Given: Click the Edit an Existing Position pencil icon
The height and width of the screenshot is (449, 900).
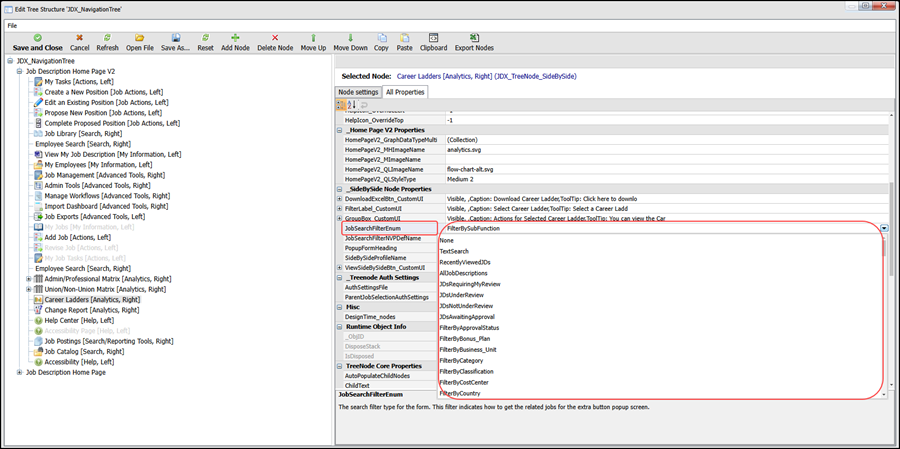Looking at the screenshot, I should tap(39, 102).
